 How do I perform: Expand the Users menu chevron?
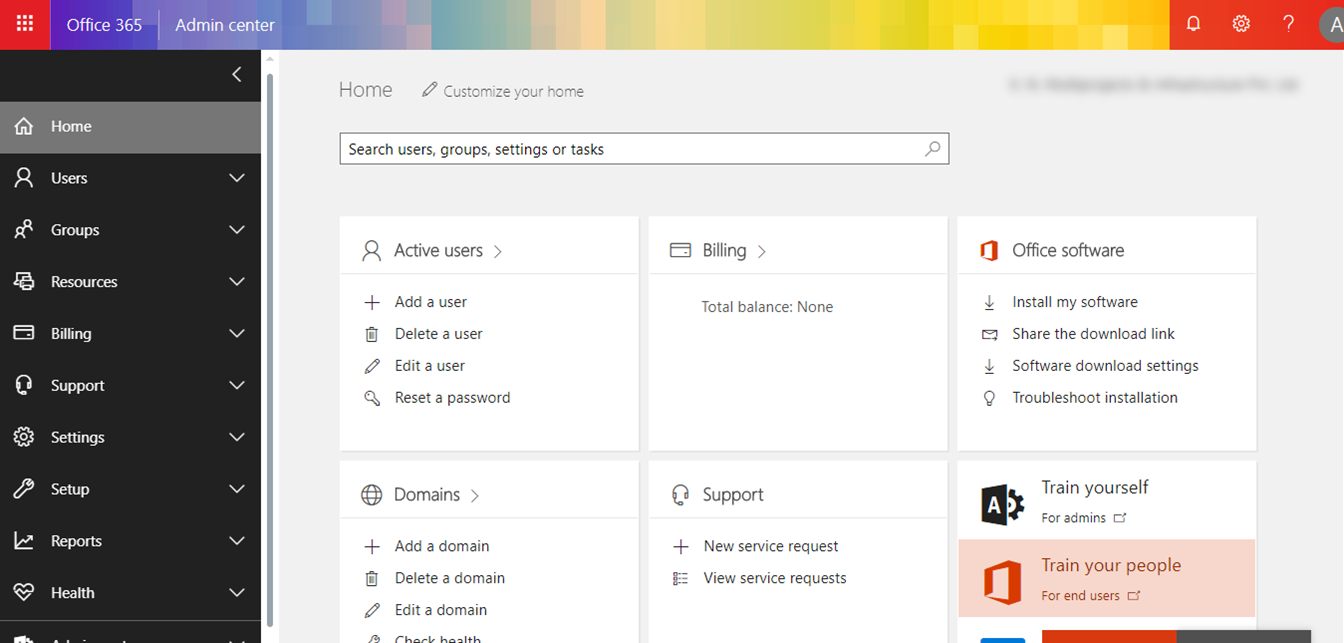click(x=237, y=178)
